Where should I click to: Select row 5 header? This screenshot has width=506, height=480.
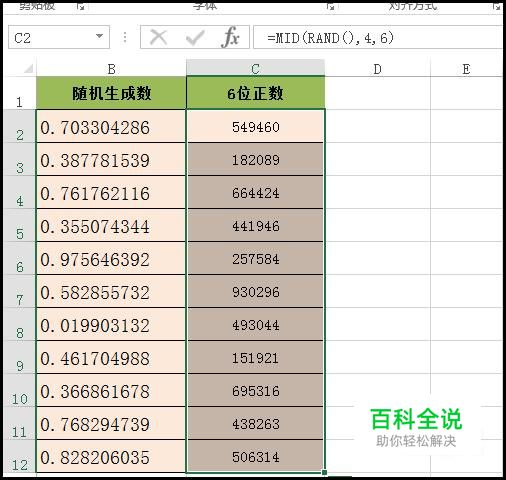click(19, 225)
